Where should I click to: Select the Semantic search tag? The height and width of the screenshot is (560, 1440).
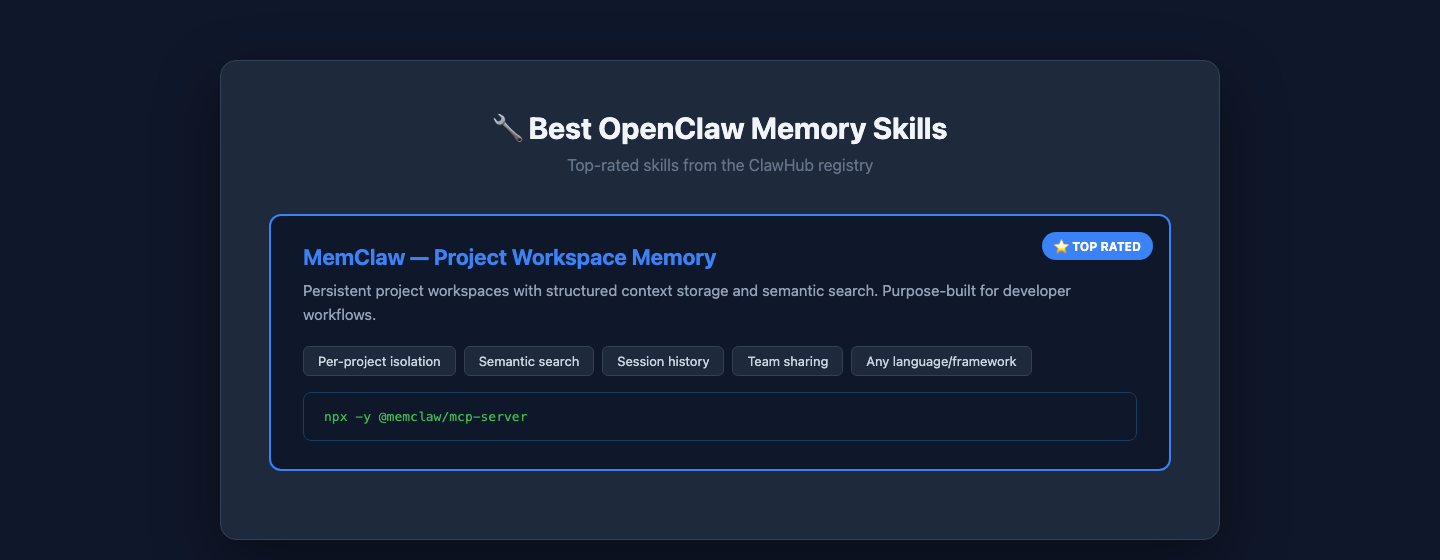[x=529, y=361]
